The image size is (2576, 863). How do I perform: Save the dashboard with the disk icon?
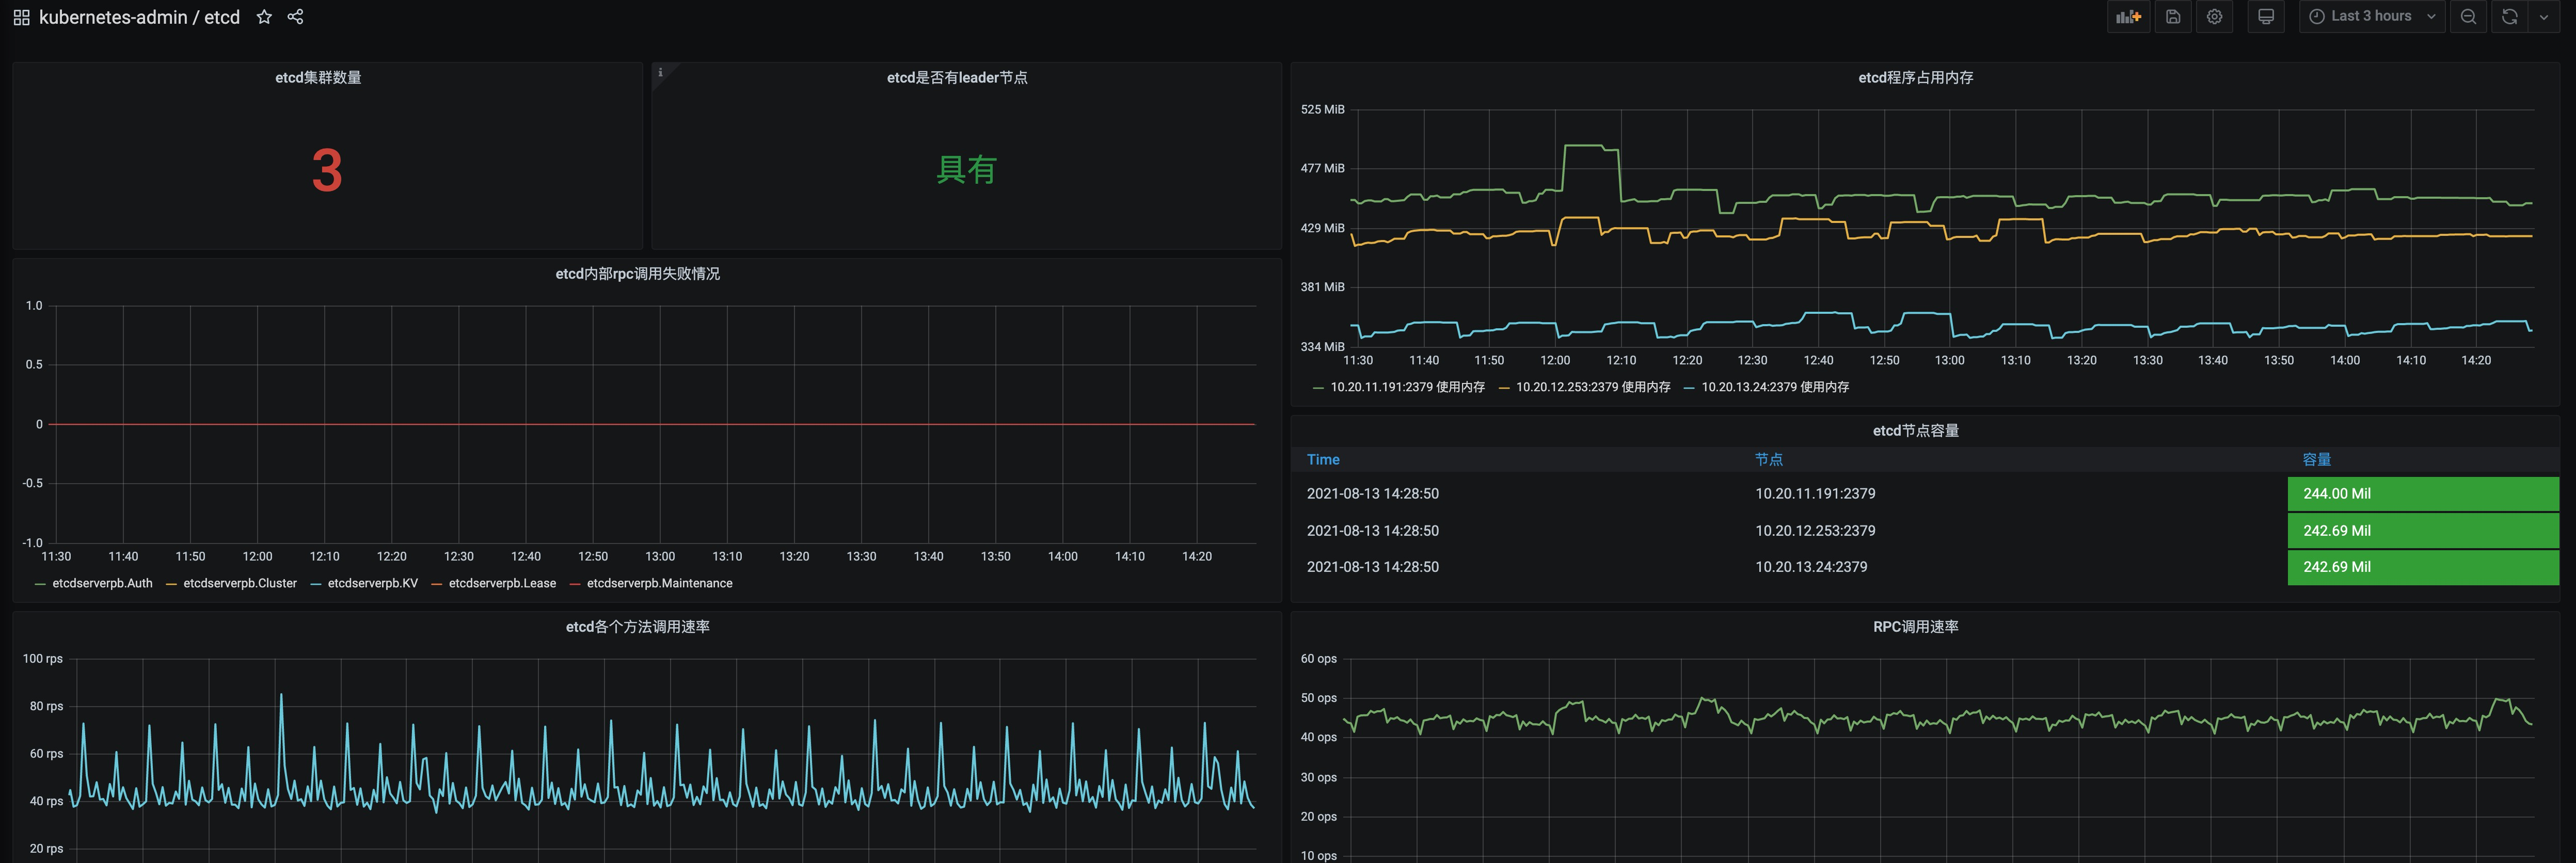[x=2173, y=16]
